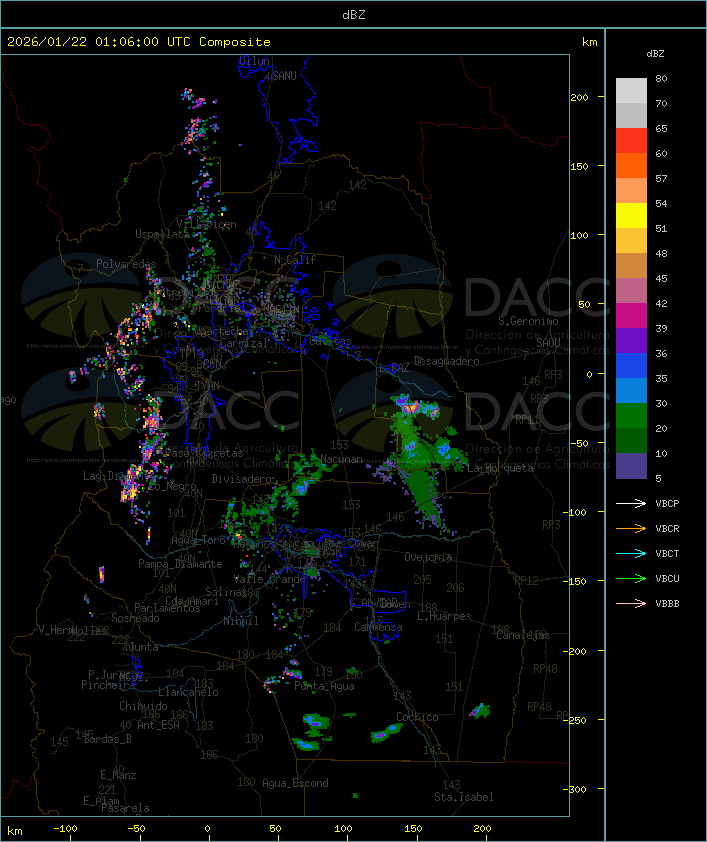Click the Bardas_B place label
Viewport: 707px width, 842px height.
click(x=107, y=739)
